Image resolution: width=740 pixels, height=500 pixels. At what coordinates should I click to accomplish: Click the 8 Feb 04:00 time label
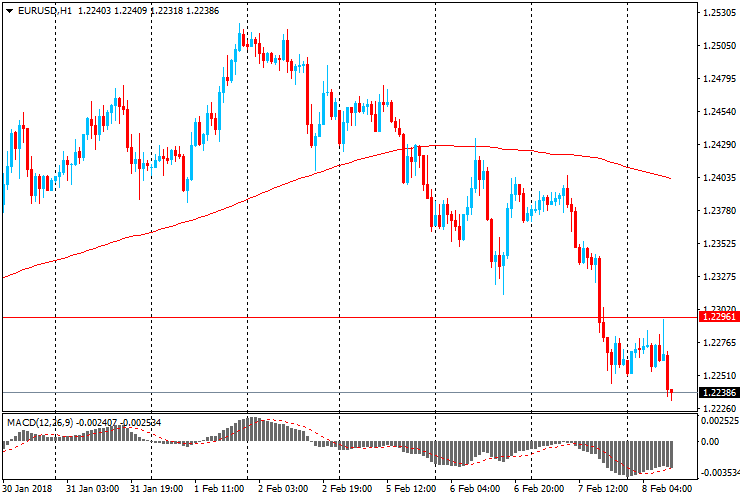pyautogui.click(x=667, y=489)
